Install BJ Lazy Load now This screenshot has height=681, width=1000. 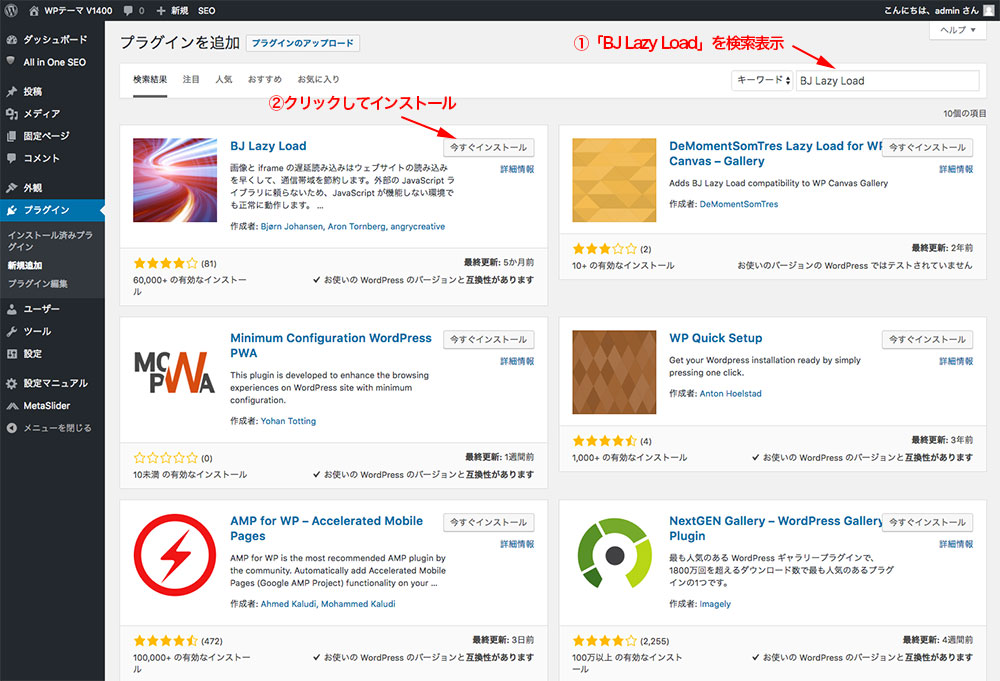(x=489, y=147)
